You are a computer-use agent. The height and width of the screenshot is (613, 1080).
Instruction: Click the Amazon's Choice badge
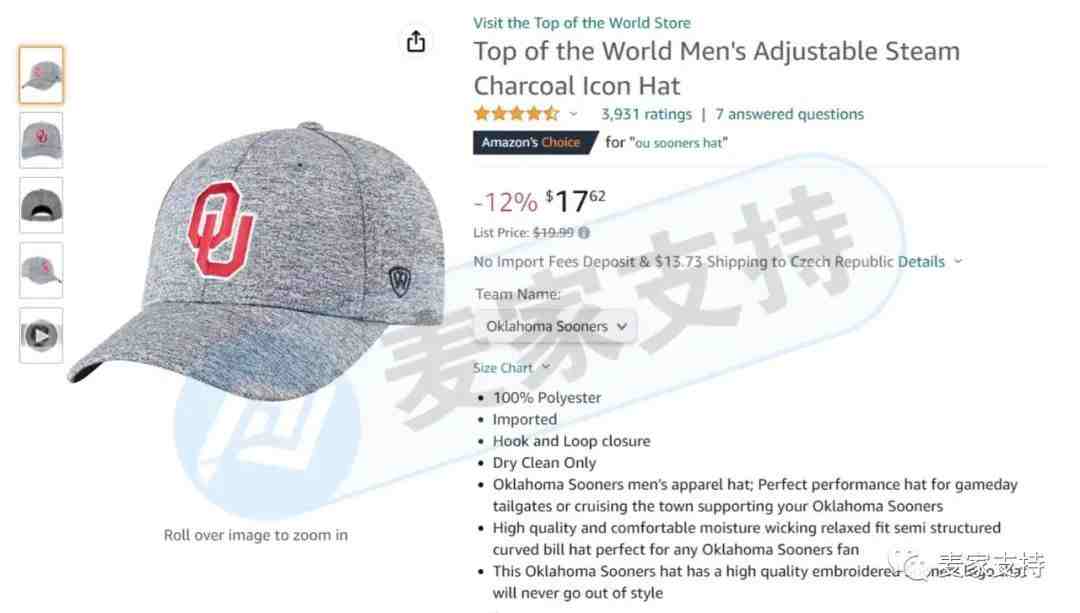click(532, 143)
